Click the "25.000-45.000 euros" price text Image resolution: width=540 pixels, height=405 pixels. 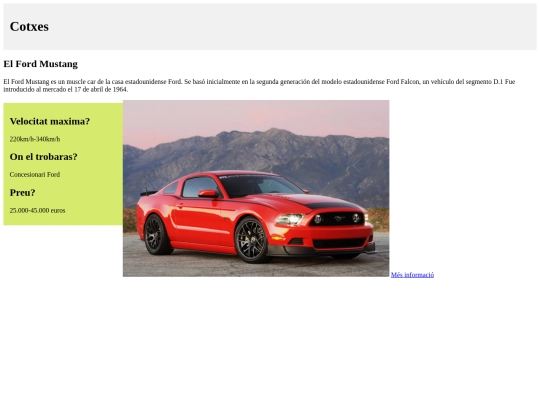pyautogui.click(x=37, y=210)
